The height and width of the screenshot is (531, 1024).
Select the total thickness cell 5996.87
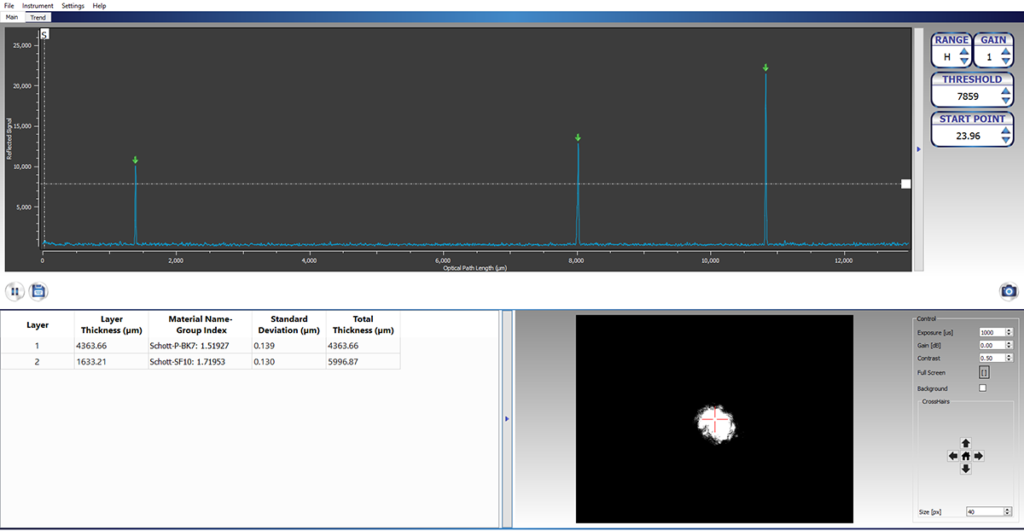point(363,361)
